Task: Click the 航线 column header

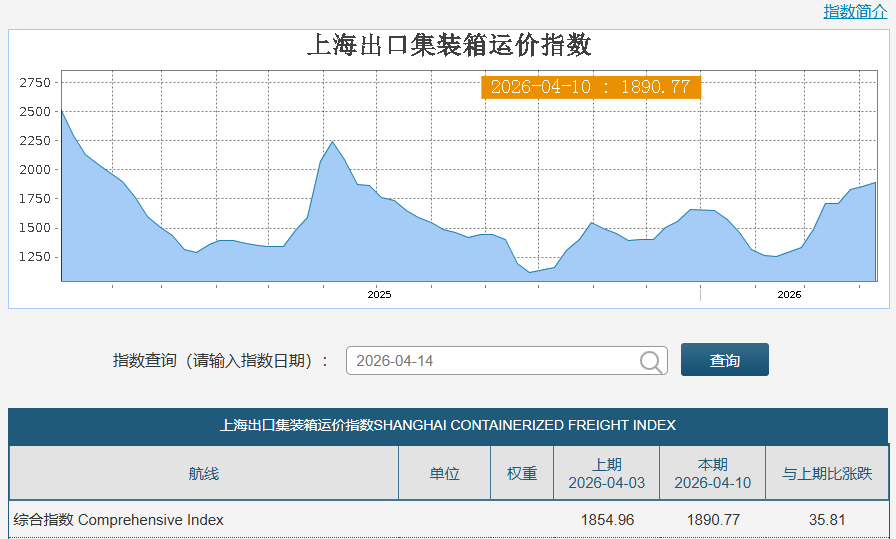Action: [204, 473]
